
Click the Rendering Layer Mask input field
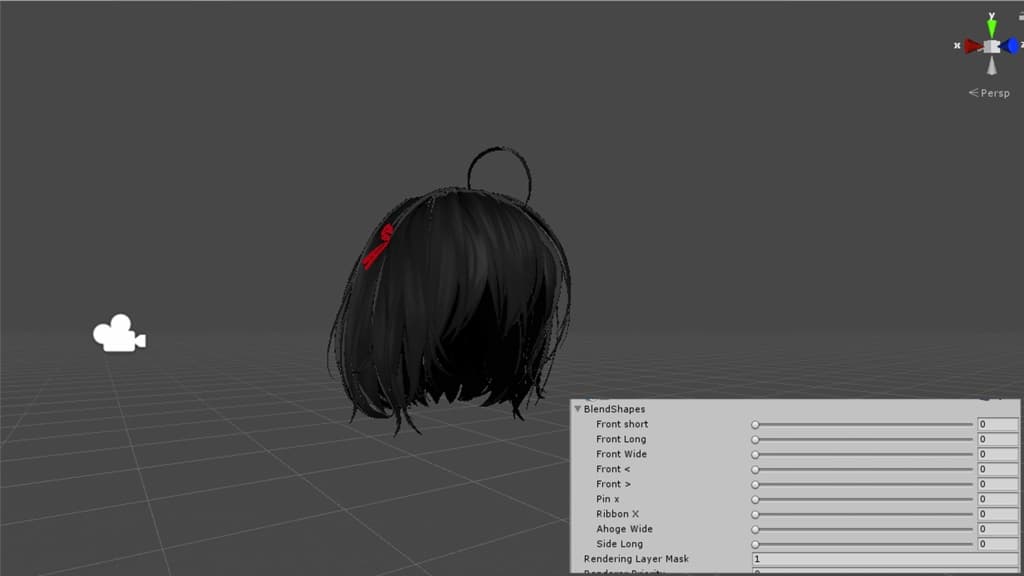[885, 559]
